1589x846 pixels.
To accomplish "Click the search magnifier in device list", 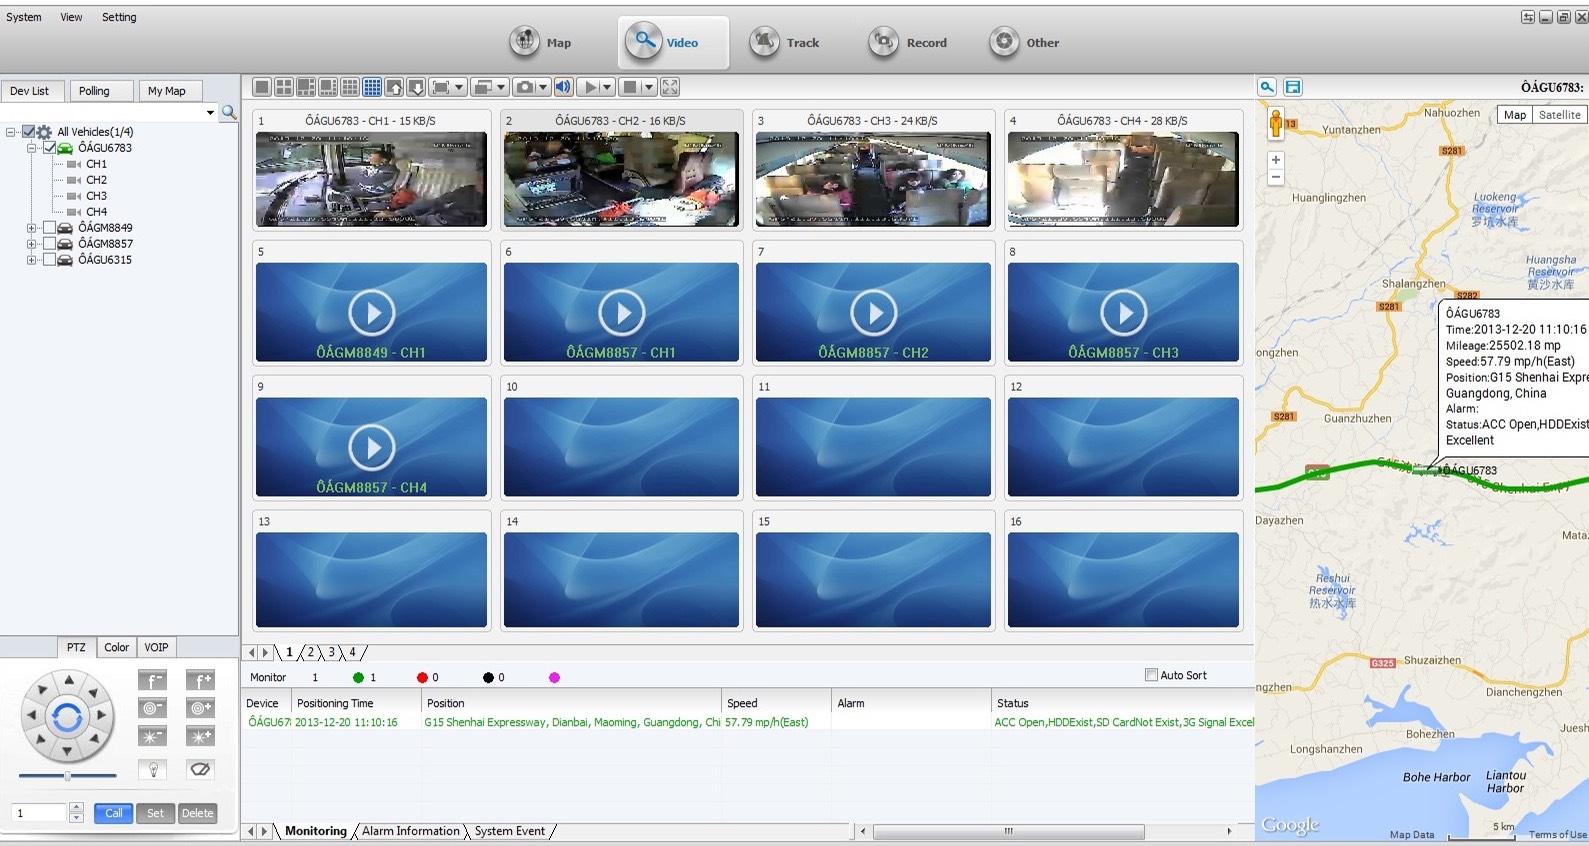I will (x=229, y=113).
